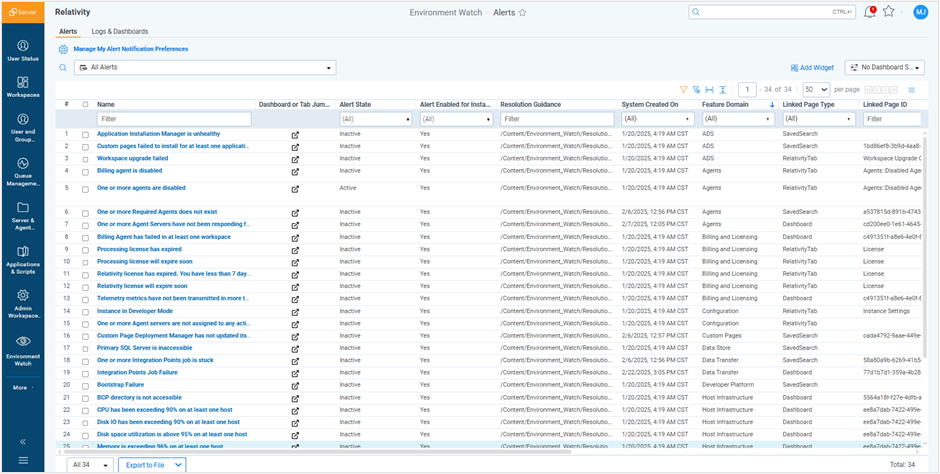Click the grid settings icon right of pagination
This screenshot has width=940, height=474.
(x=911, y=89)
